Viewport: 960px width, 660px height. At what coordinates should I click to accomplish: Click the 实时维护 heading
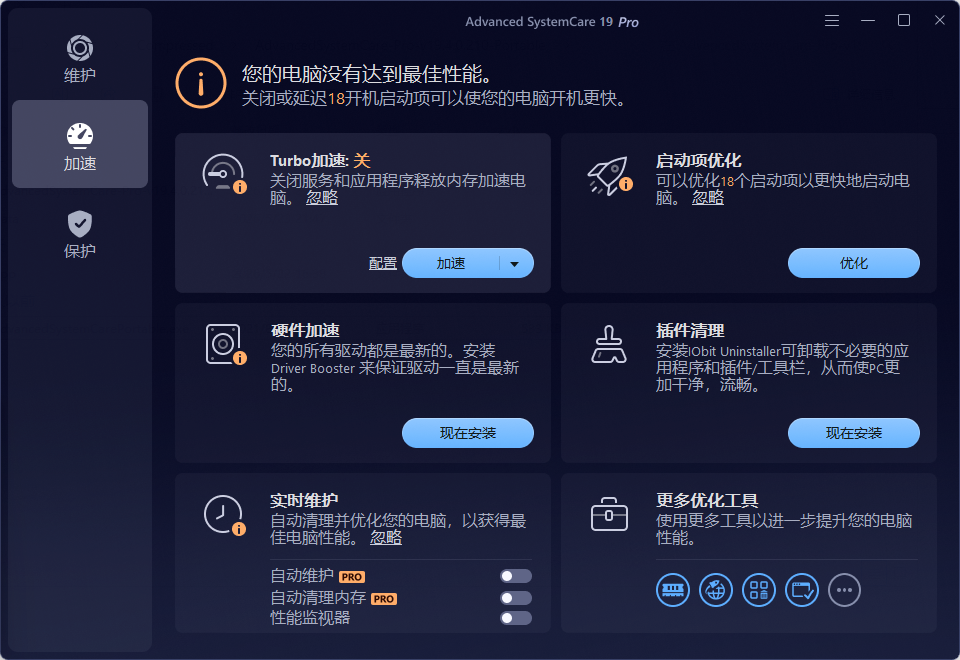[304, 500]
